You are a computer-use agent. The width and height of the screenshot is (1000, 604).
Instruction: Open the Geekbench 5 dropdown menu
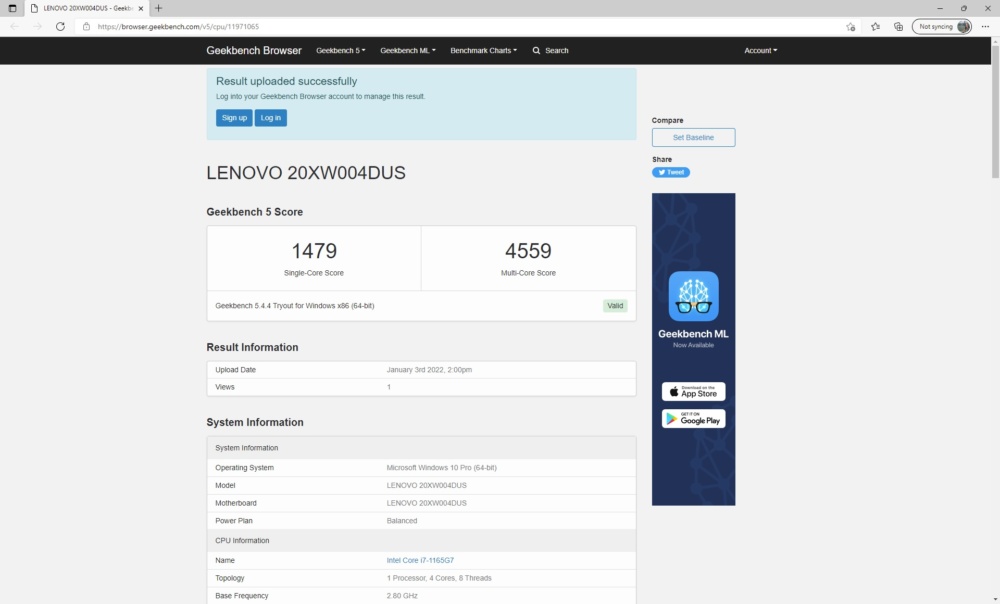click(x=341, y=50)
